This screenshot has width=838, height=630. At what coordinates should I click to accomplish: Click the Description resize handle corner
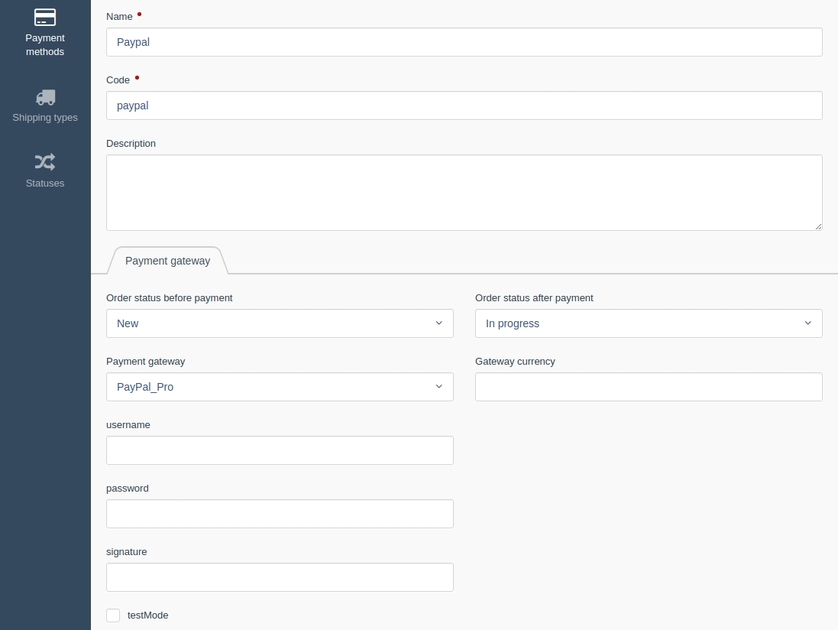(818, 227)
